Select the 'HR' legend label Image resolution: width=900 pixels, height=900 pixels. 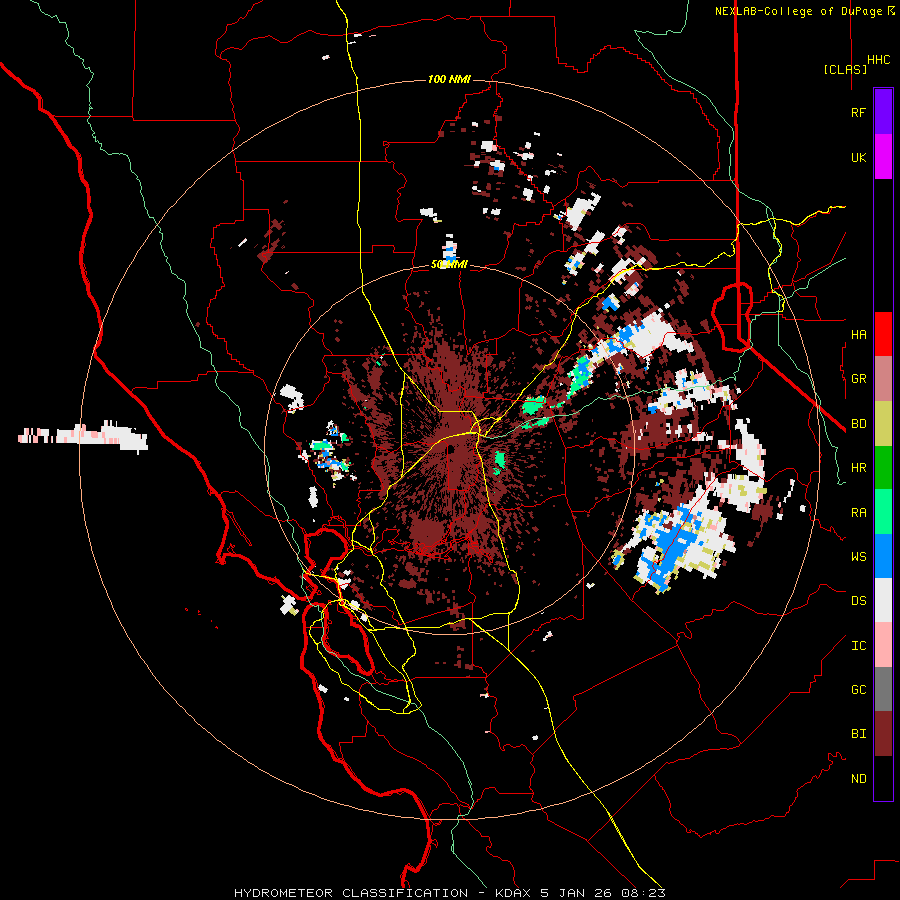858,468
